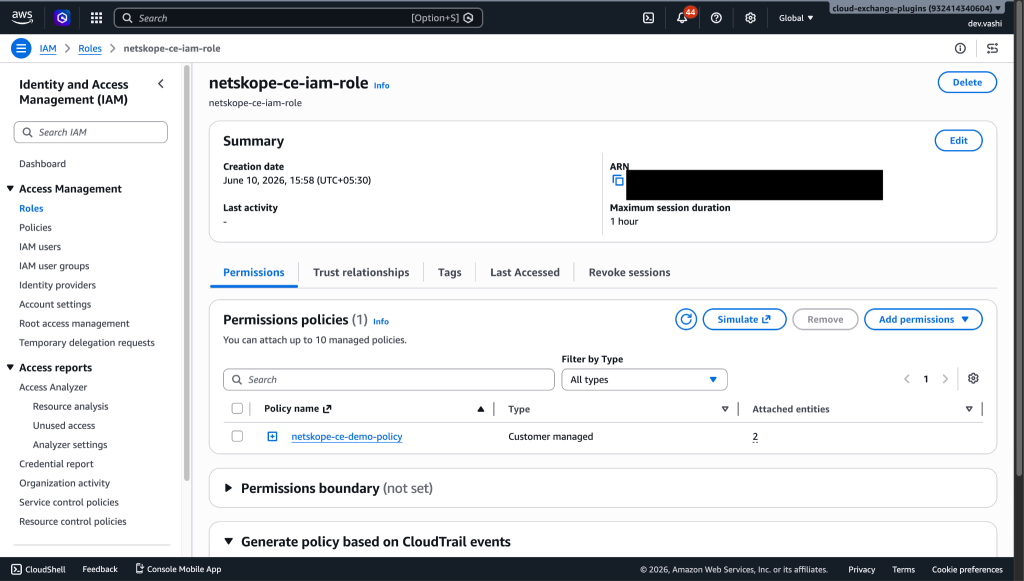Open the notifications bell icon

pyautogui.click(x=682, y=18)
